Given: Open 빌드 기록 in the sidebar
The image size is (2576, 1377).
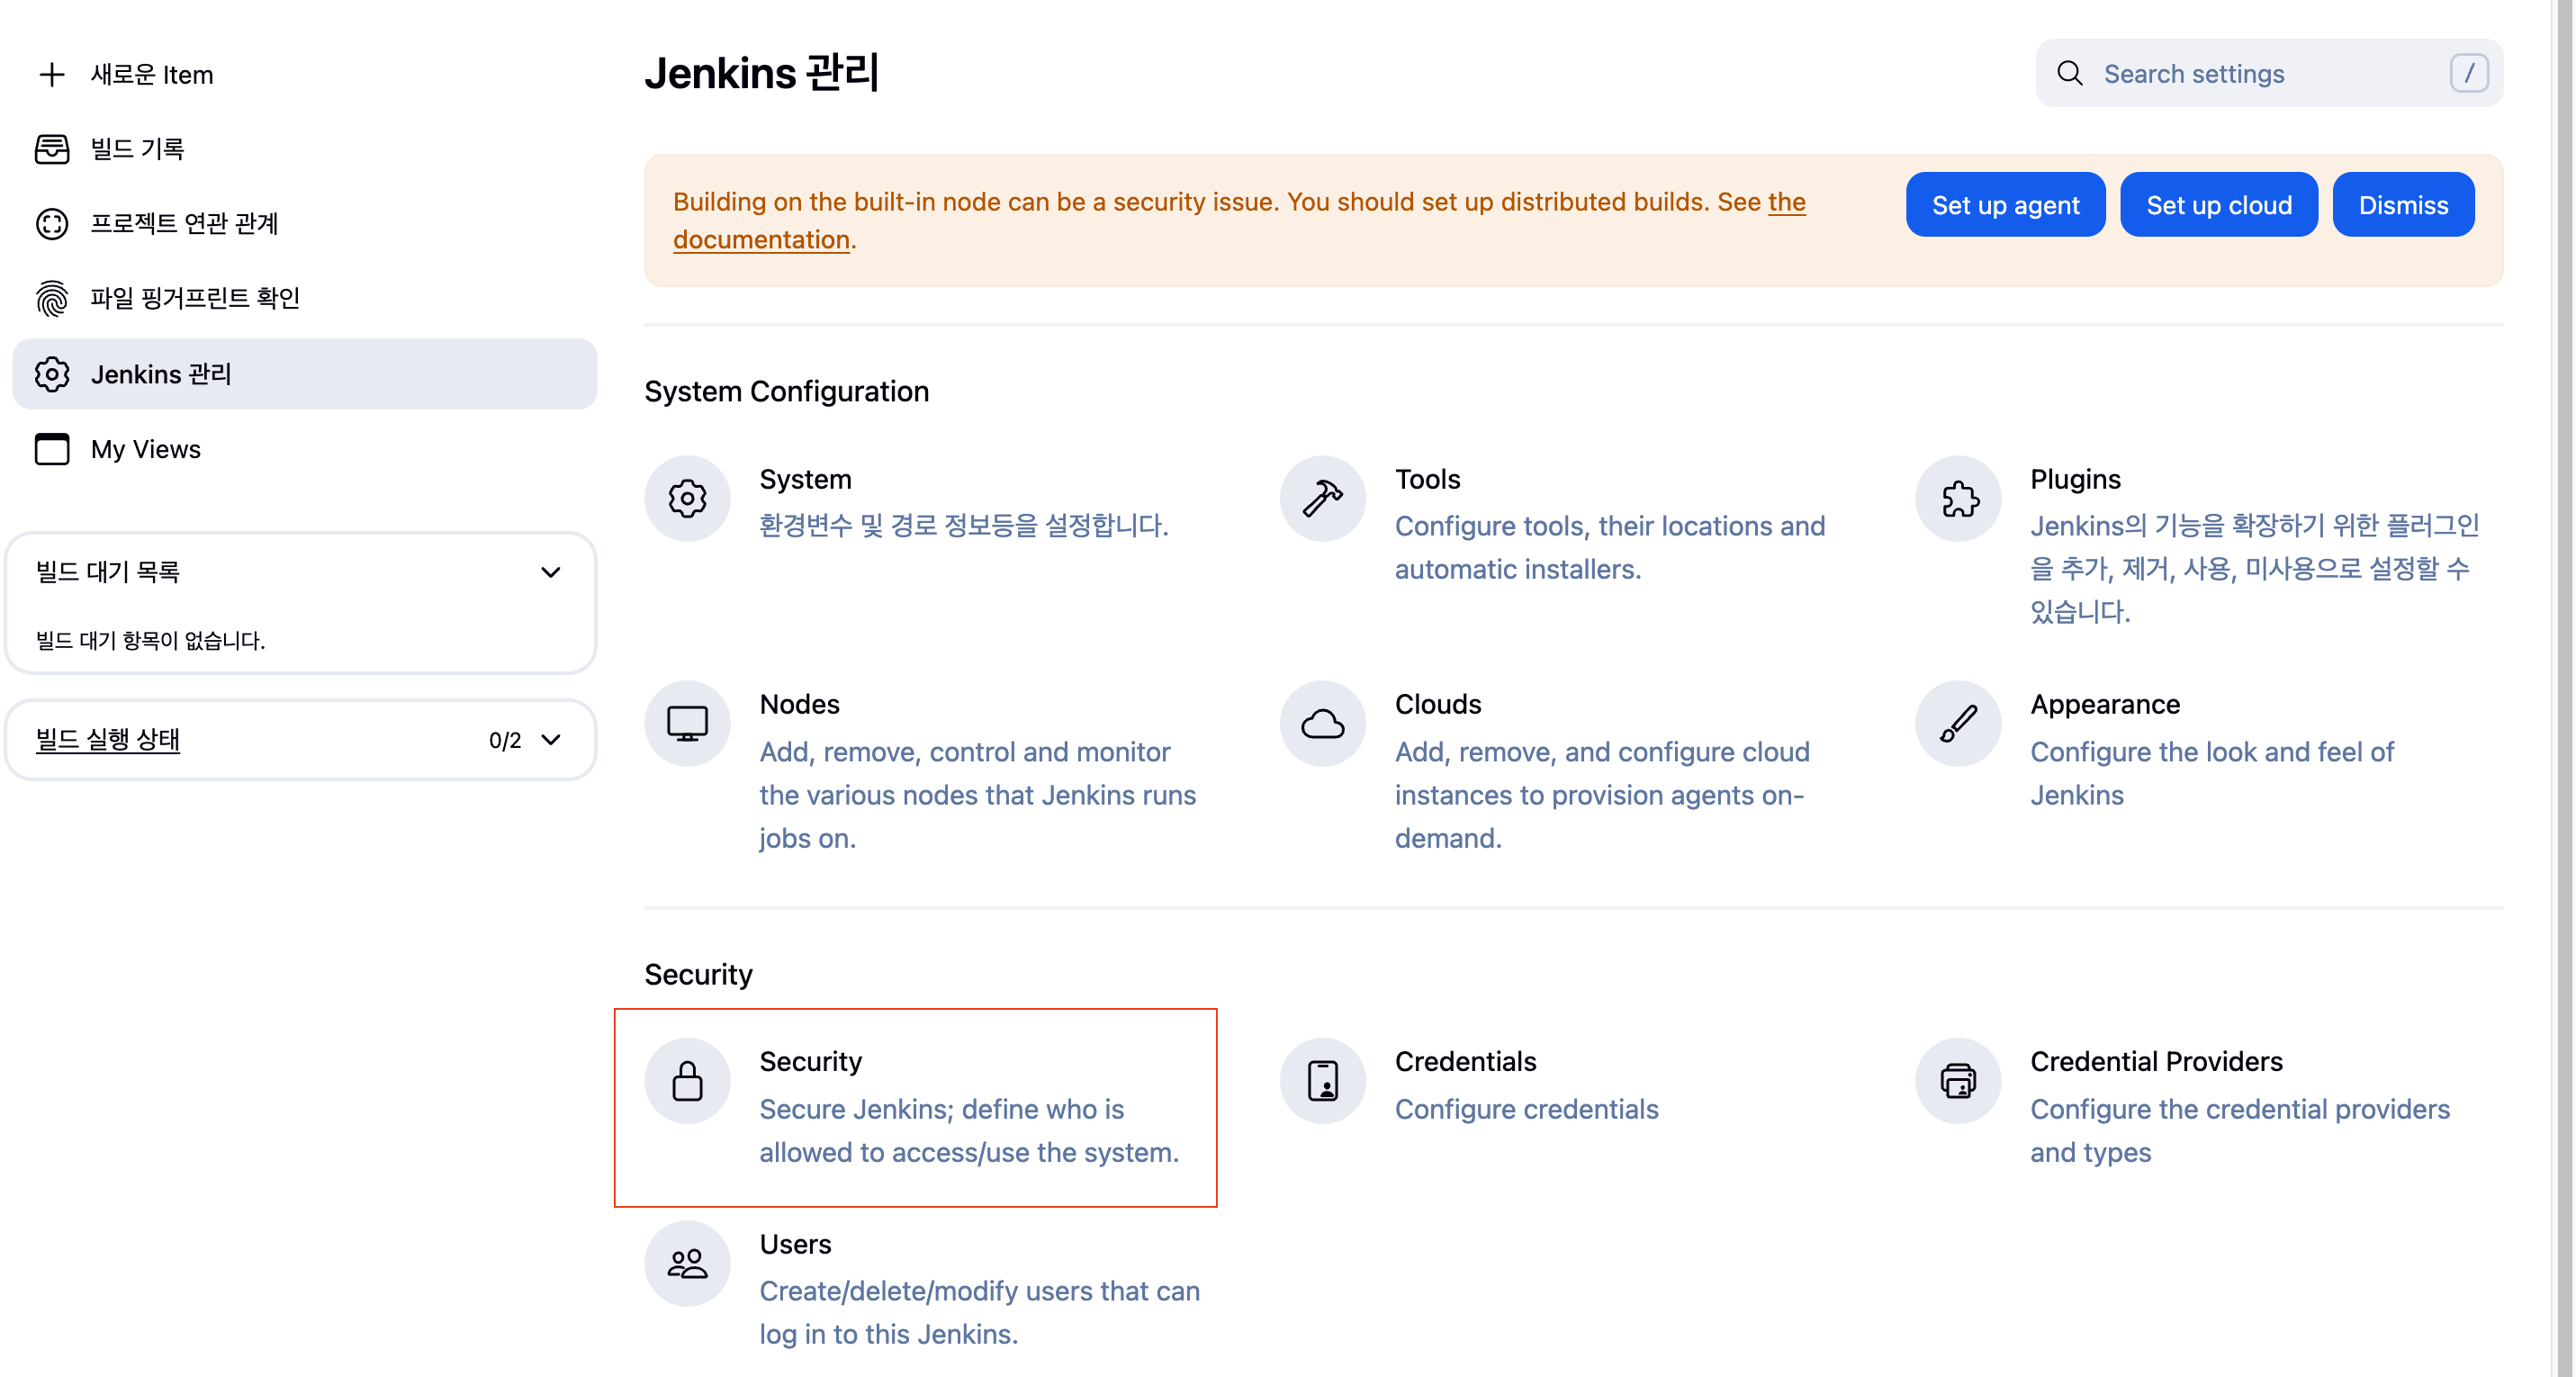Looking at the screenshot, I should (x=137, y=149).
